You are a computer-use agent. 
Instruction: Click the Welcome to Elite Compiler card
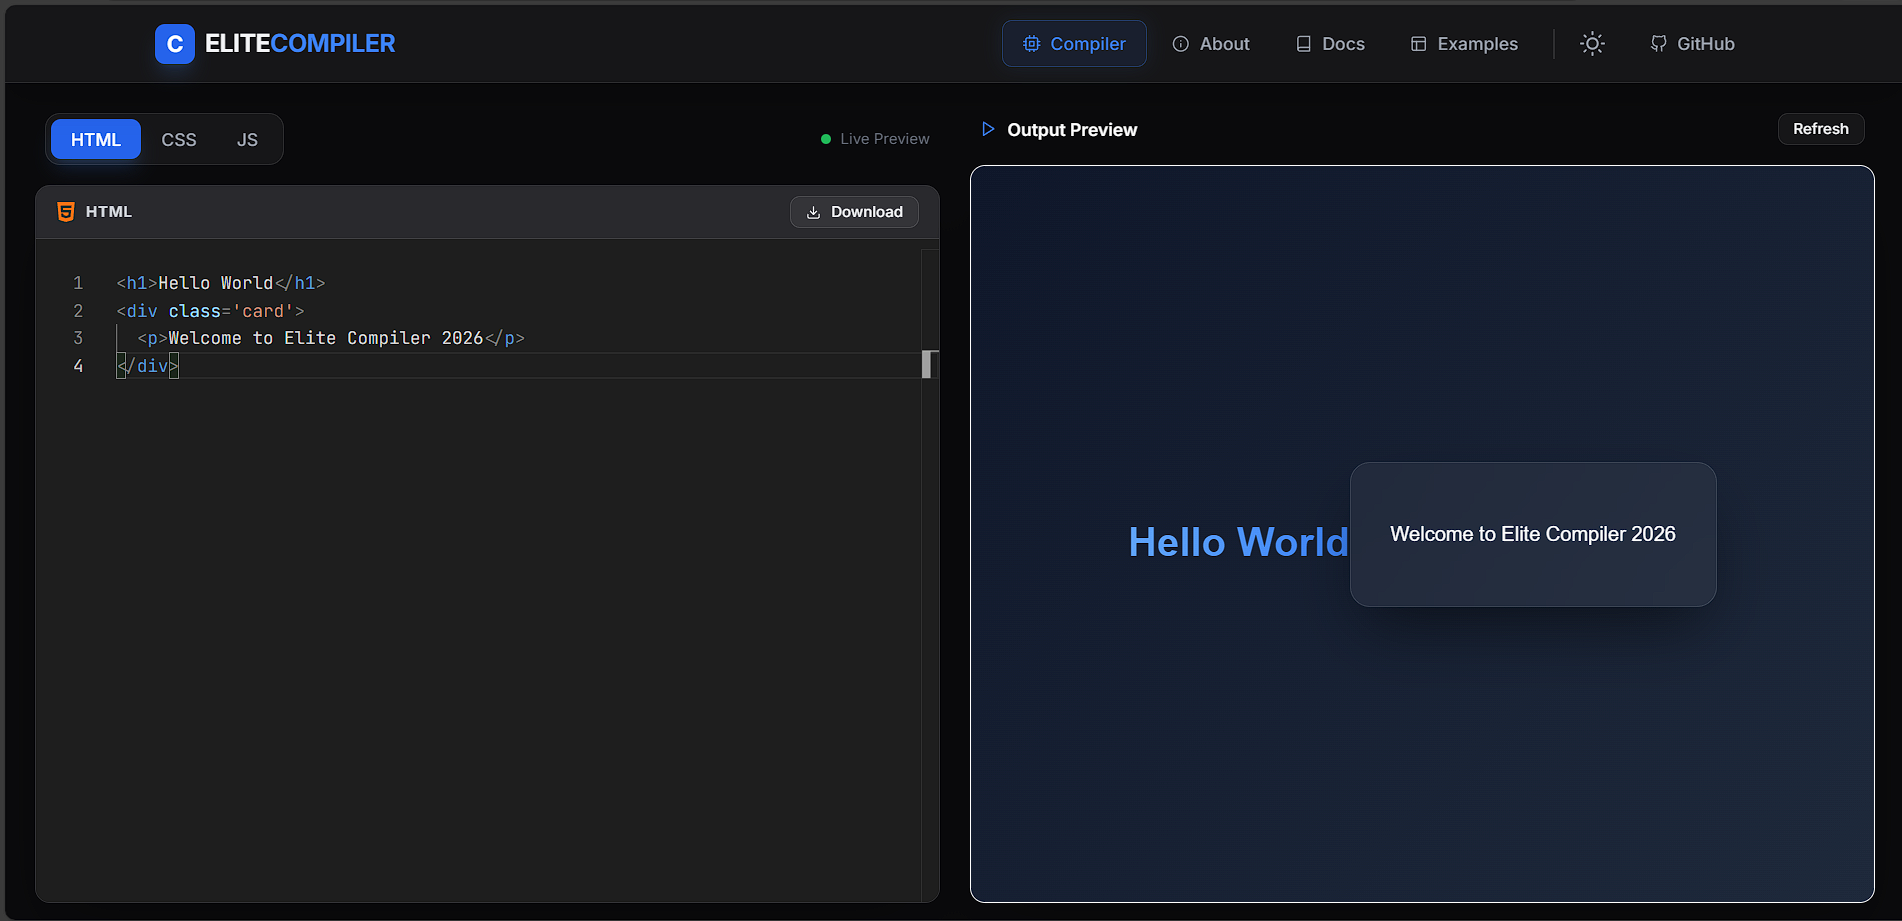coord(1532,534)
